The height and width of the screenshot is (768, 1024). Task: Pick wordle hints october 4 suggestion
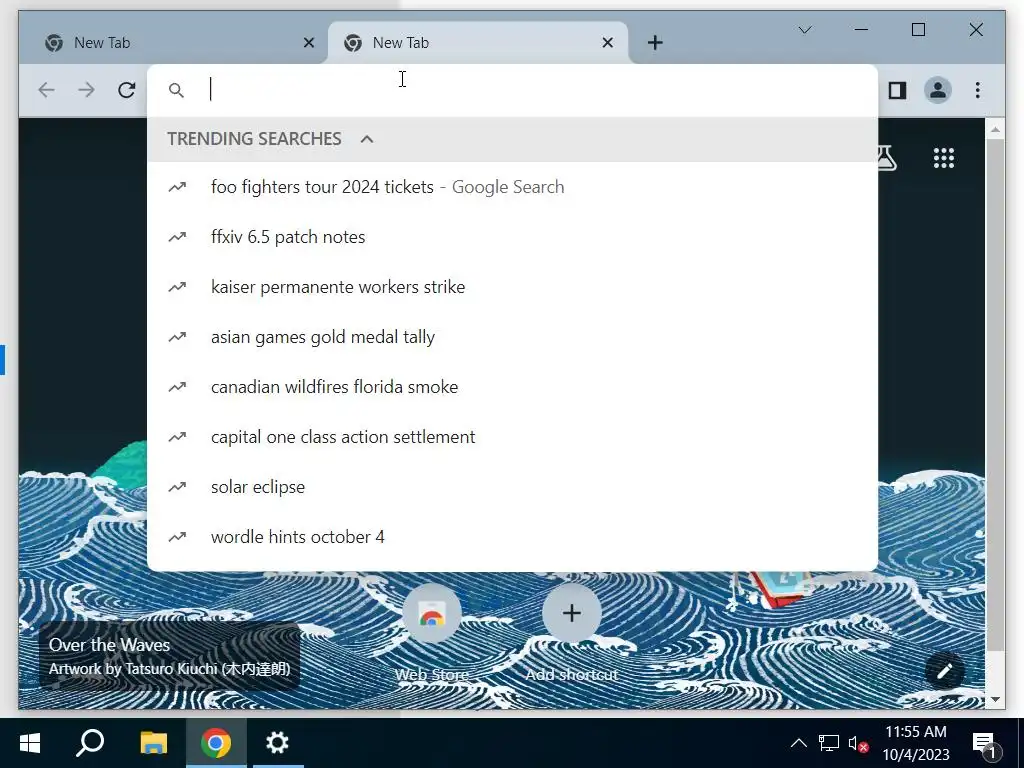[x=512, y=537]
